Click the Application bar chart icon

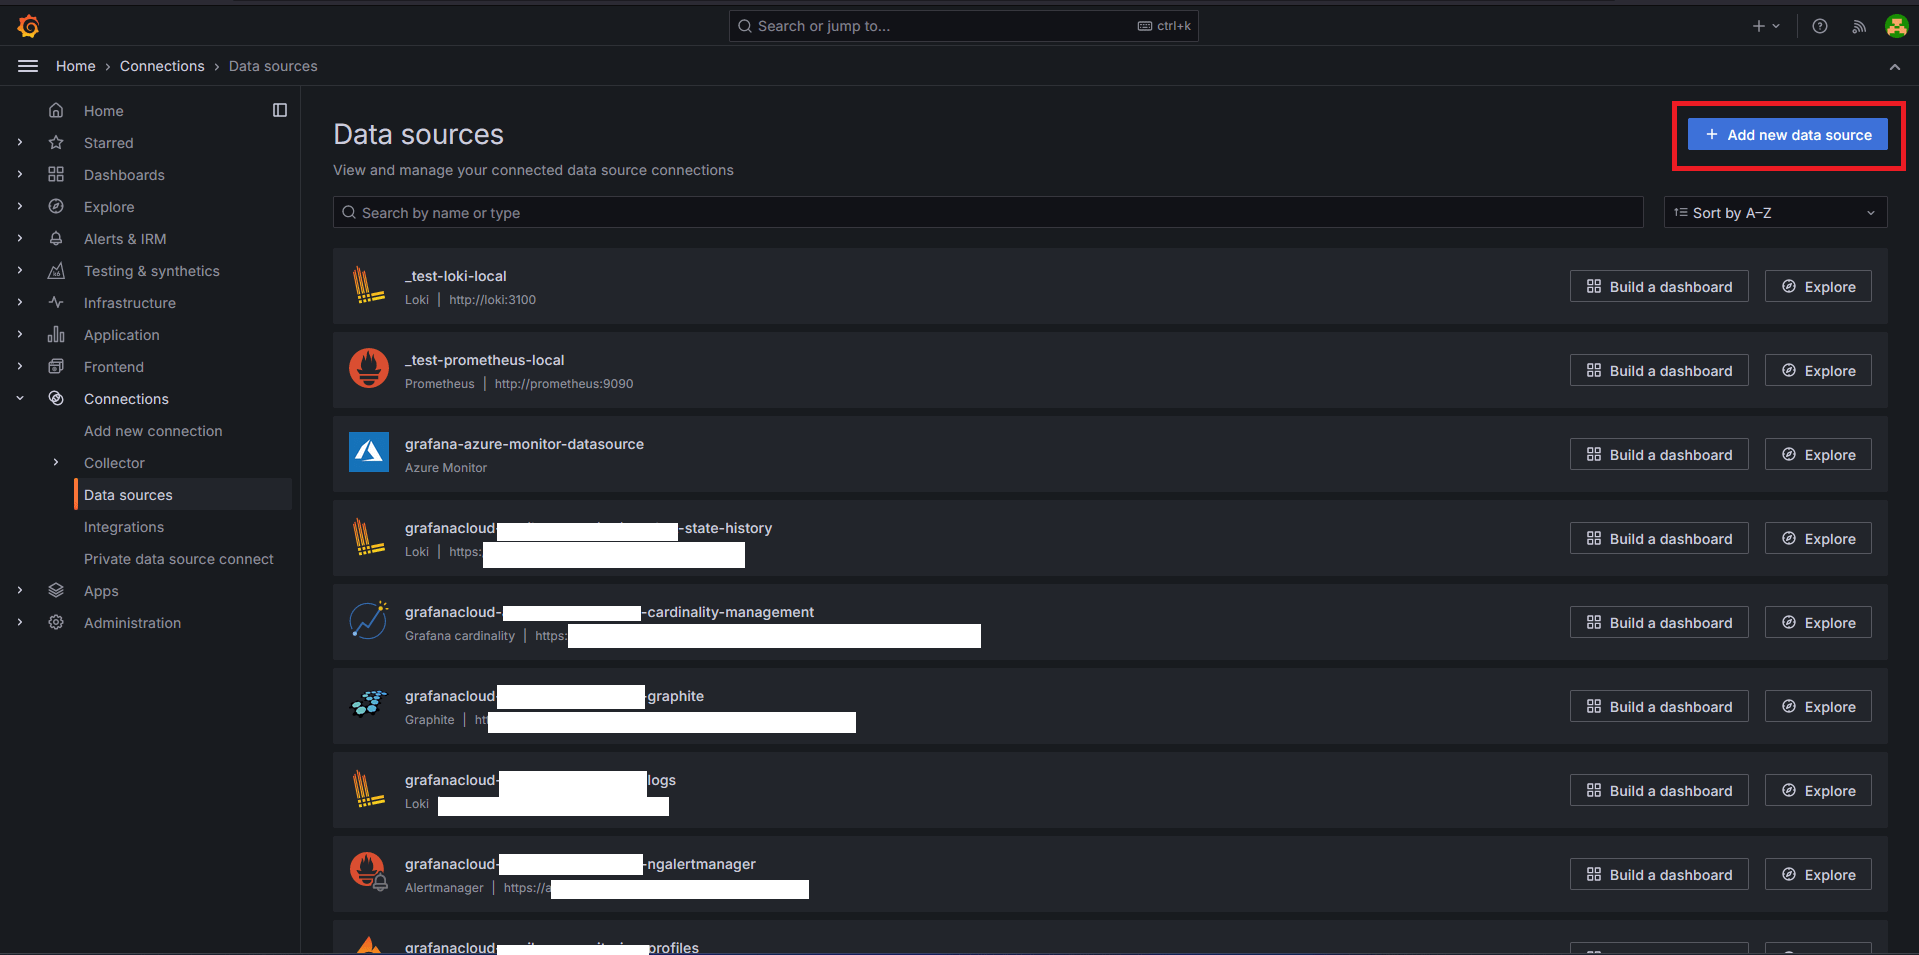click(56, 334)
